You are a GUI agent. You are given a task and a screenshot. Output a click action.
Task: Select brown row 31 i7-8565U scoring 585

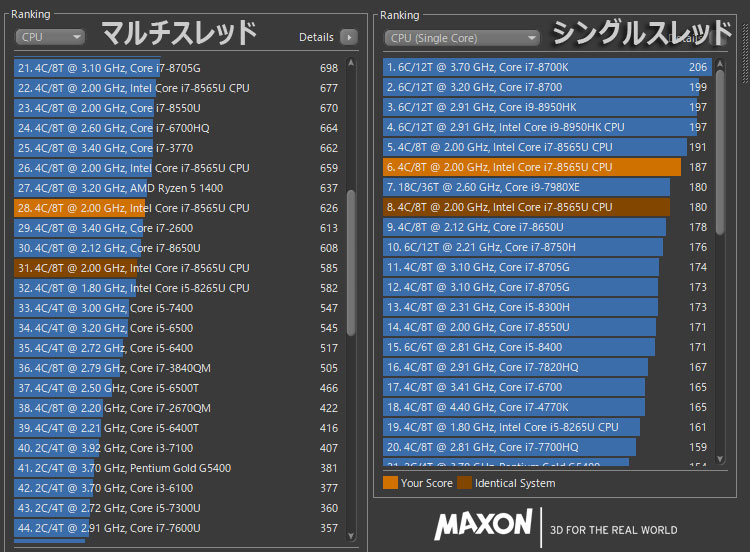(178, 268)
